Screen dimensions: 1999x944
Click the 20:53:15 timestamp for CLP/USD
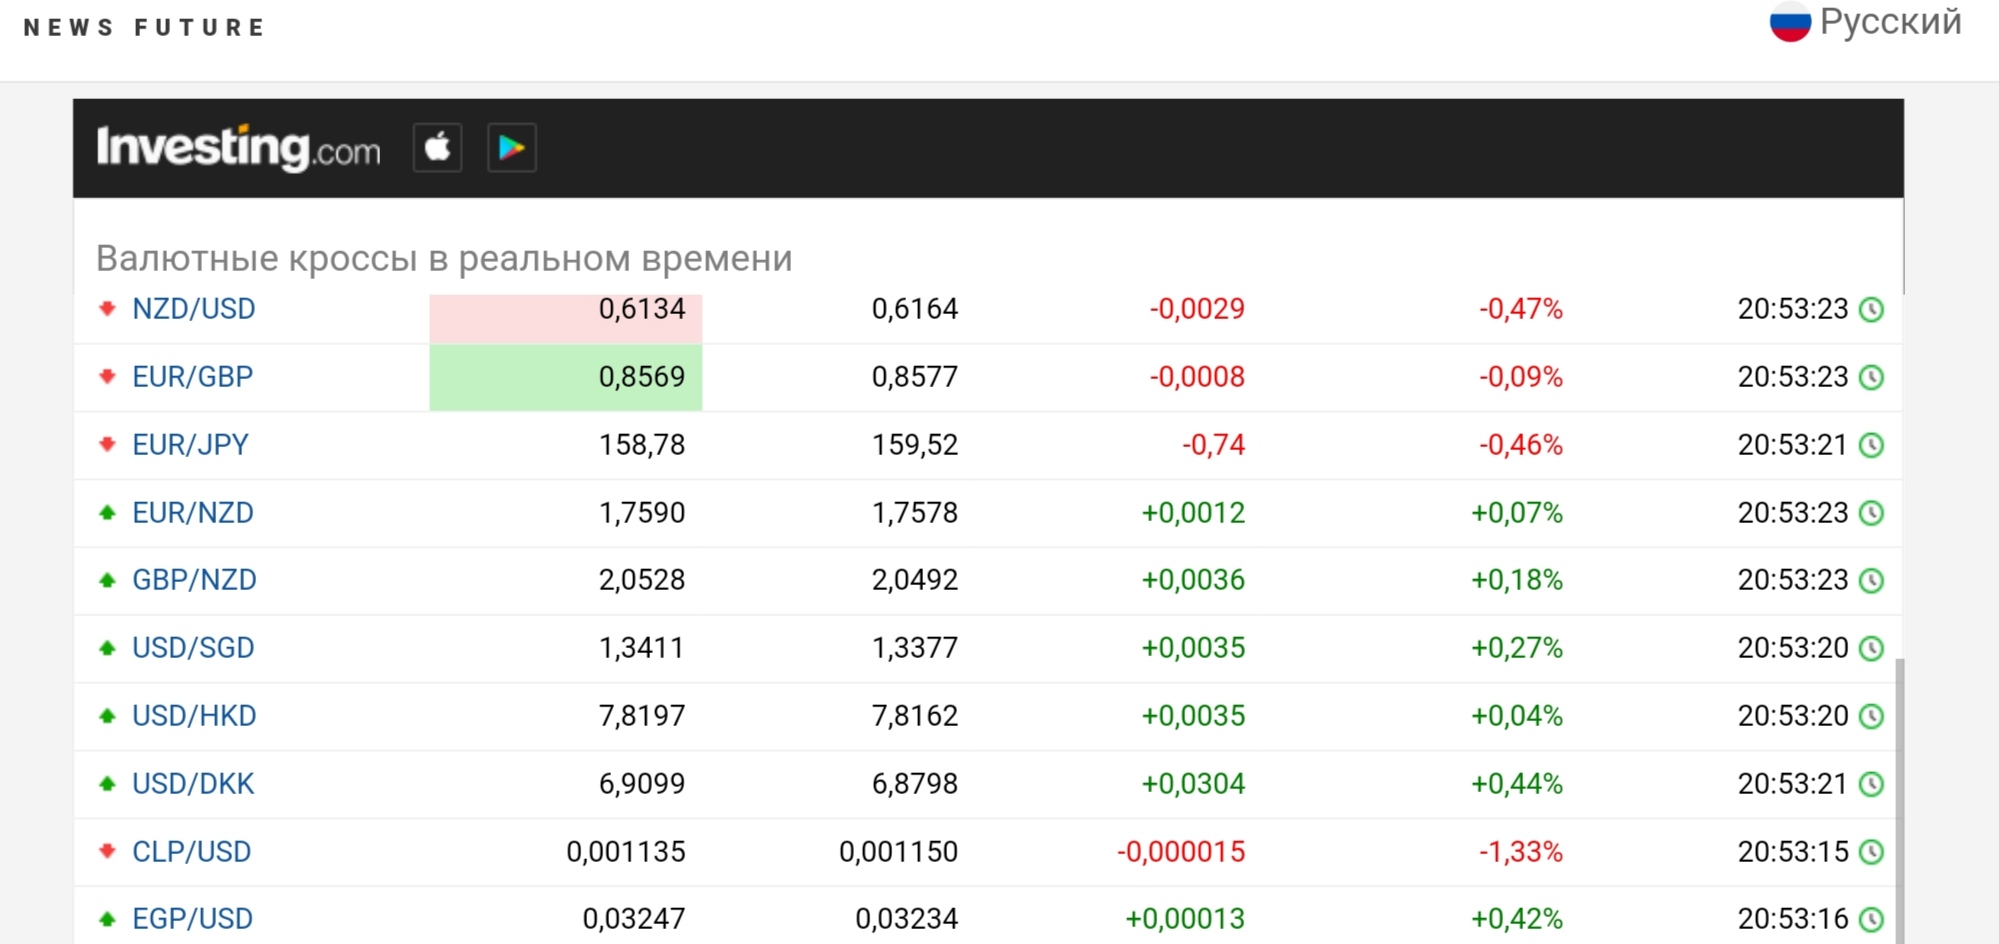click(1793, 852)
